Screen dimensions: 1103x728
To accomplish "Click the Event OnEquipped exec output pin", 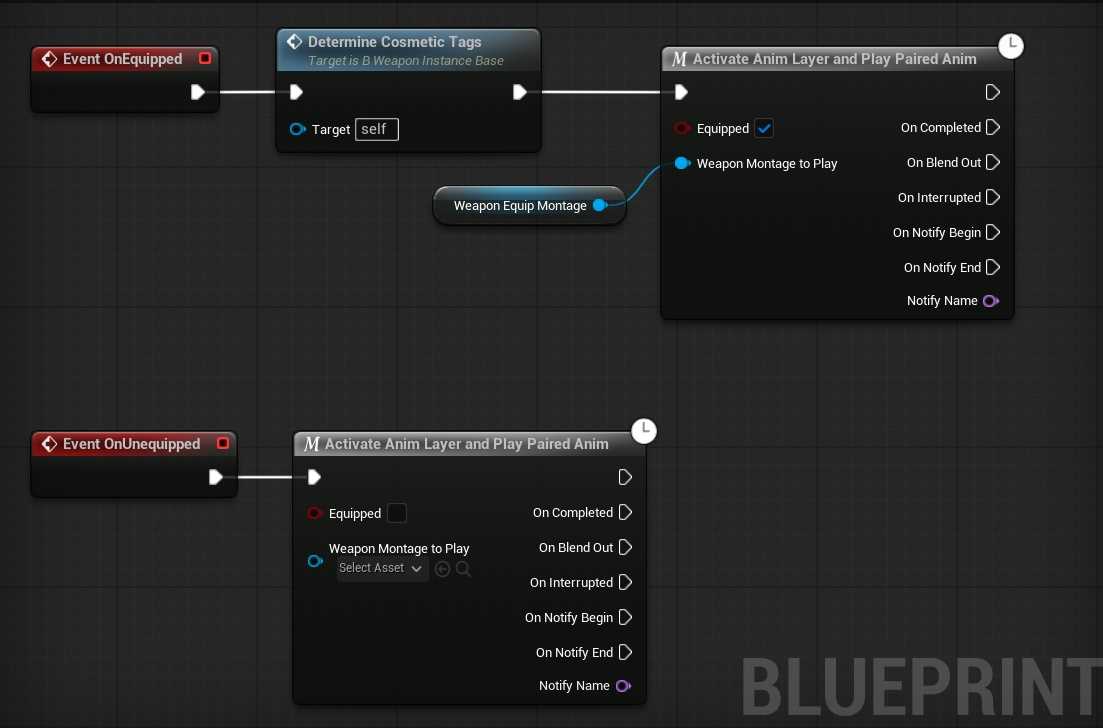I will pos(198,92).
